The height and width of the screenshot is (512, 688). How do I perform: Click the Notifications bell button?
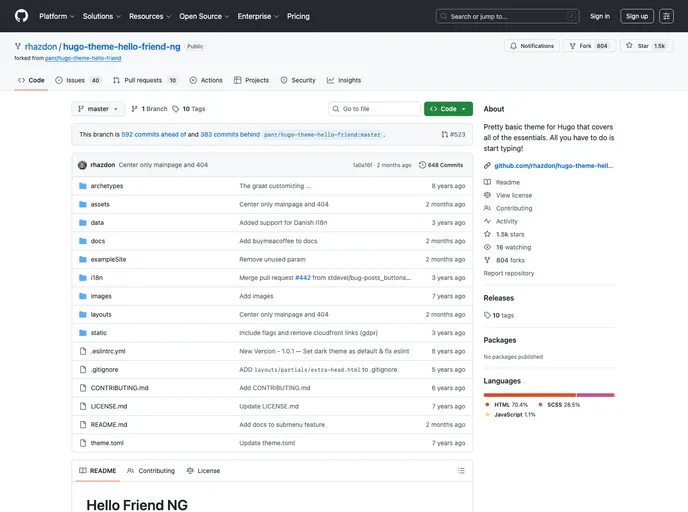pyautogui.click(x=531, y=46)
